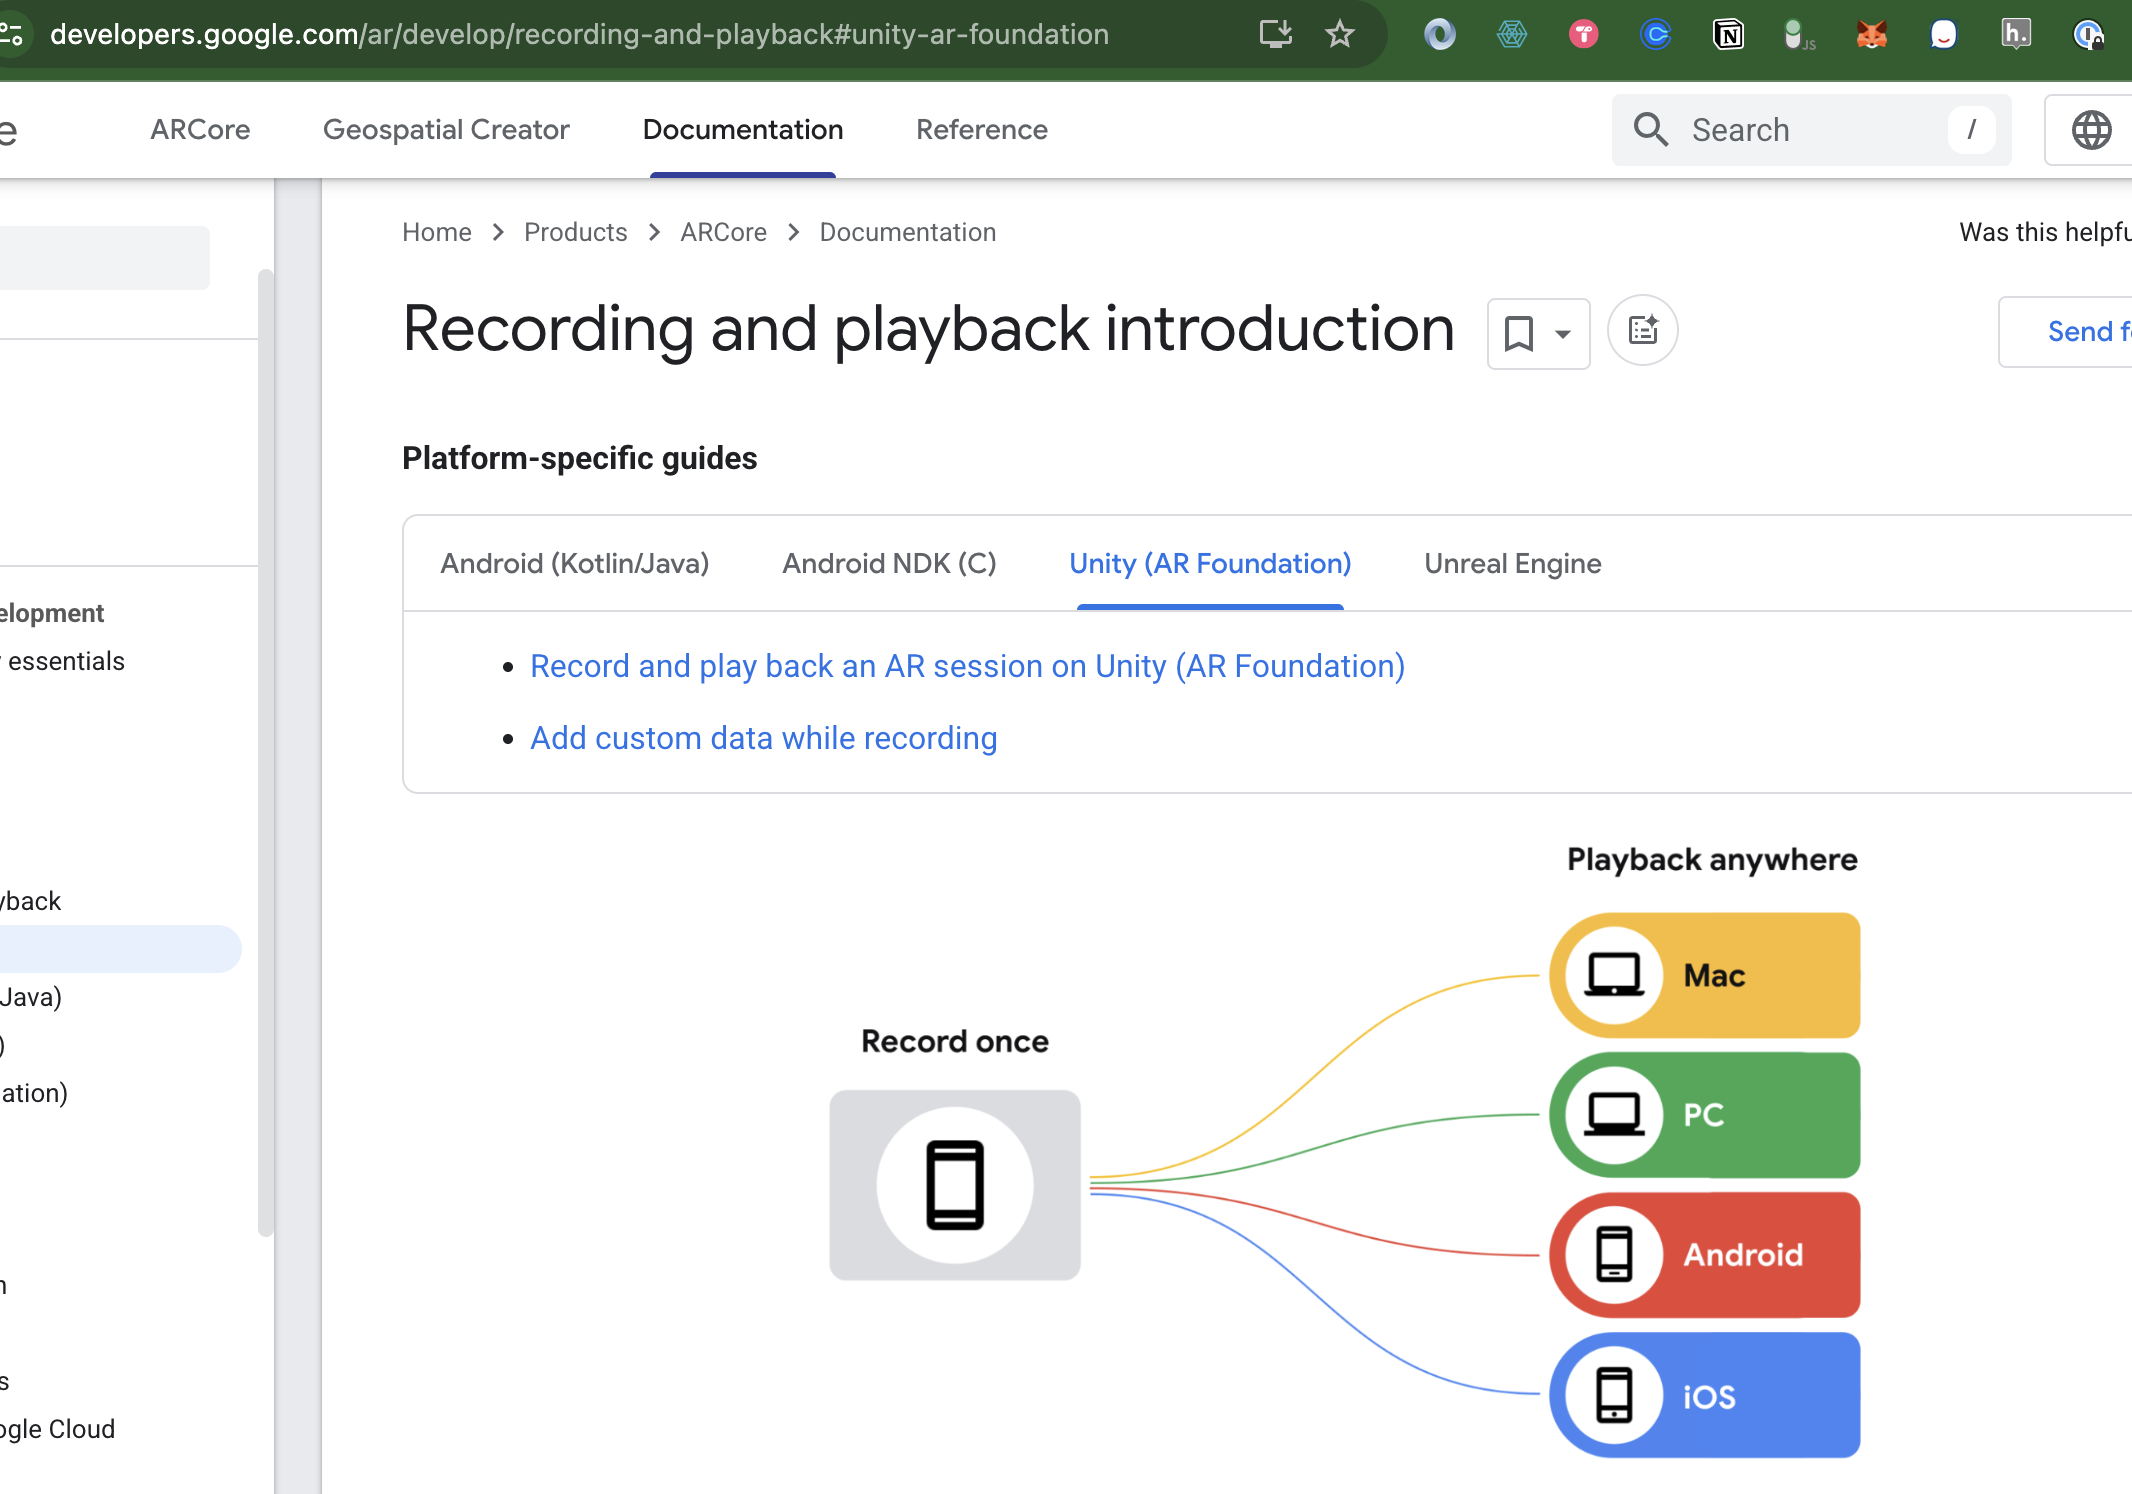The width and height of the screenshot is (2132, 1494).
Task: Click the install app icon in address bar
Action: [1275, 35]
